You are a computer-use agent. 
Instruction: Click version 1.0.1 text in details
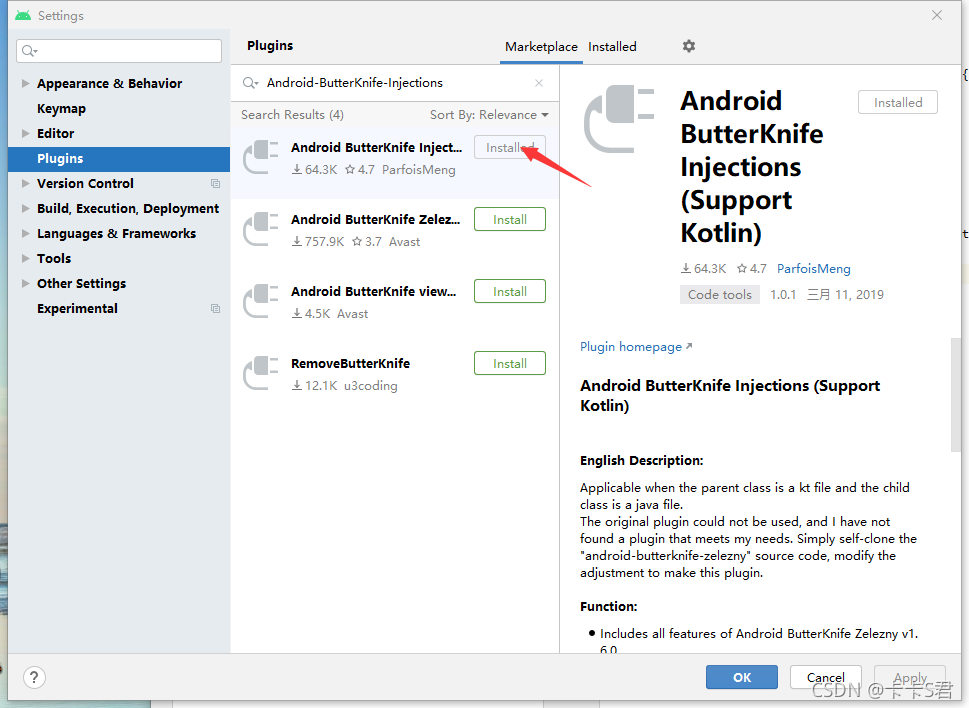(x=783, y=295)
